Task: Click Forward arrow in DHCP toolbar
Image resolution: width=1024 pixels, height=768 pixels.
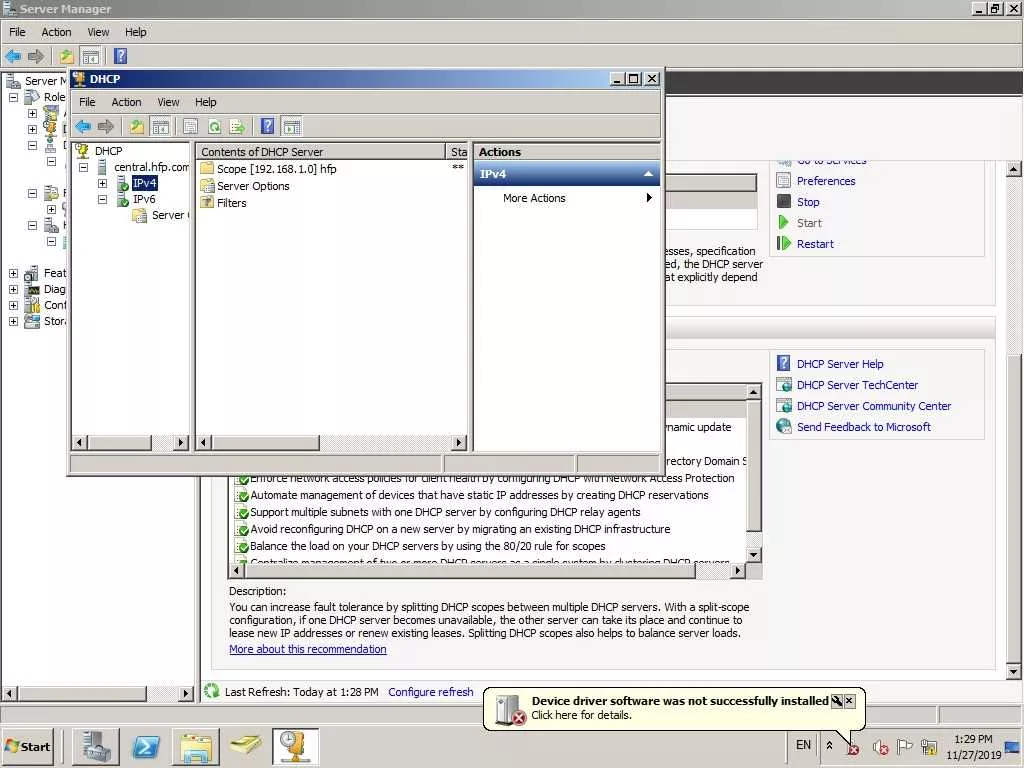Action: 106,126
